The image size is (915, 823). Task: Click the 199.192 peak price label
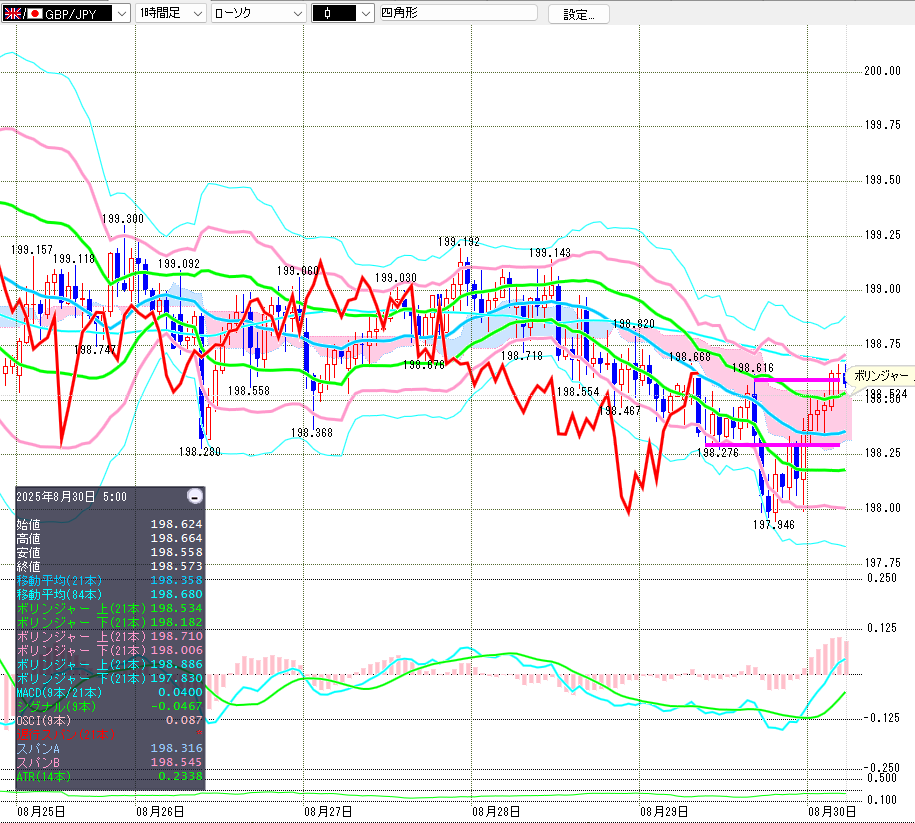pyautogui.click(x=459, y=242)
